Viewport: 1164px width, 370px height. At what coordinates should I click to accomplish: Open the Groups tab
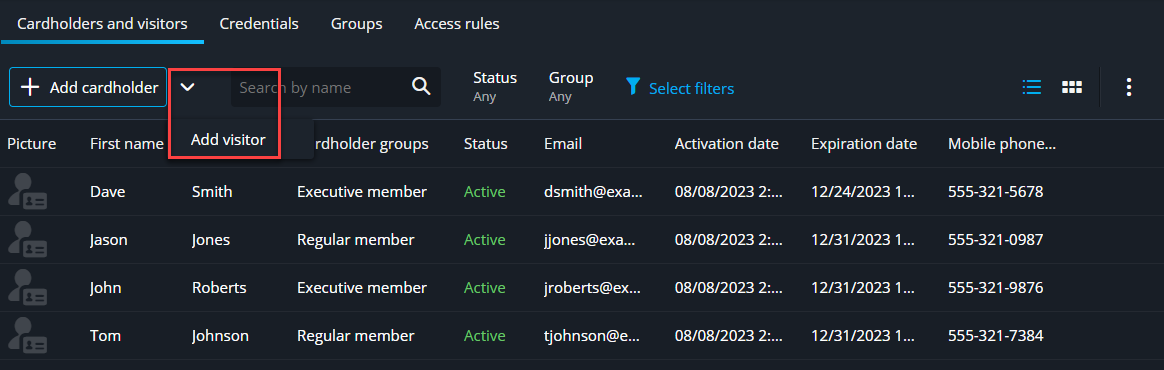[x=356, y=24]
